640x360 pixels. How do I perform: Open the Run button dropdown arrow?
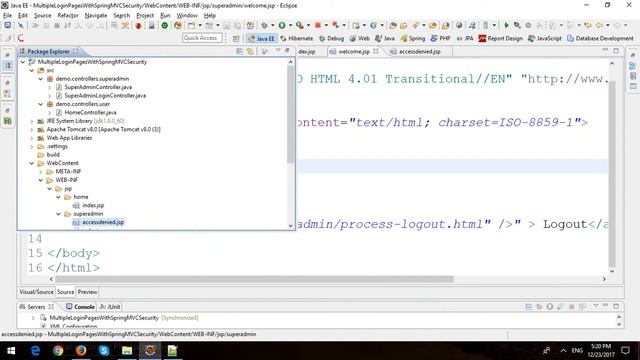(x=290, y=25)
